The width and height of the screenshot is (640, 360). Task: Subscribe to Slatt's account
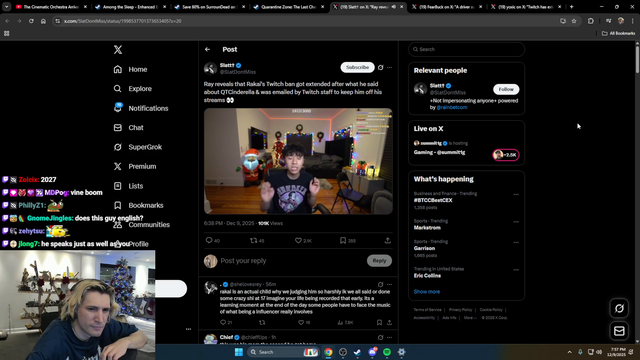357,67
